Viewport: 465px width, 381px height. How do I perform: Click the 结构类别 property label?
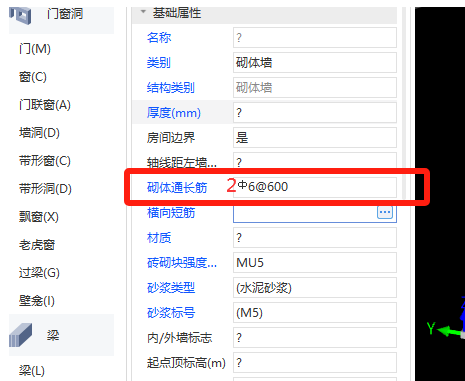pos(171,88)
